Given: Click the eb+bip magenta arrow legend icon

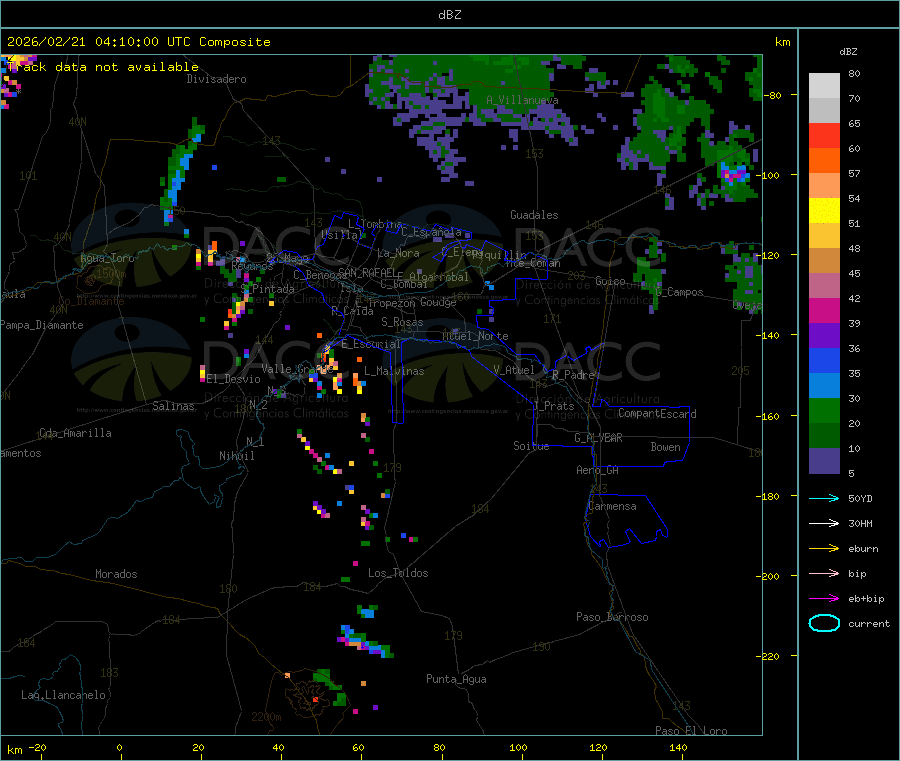Looking at the screenshot, I should coord(824,598).
